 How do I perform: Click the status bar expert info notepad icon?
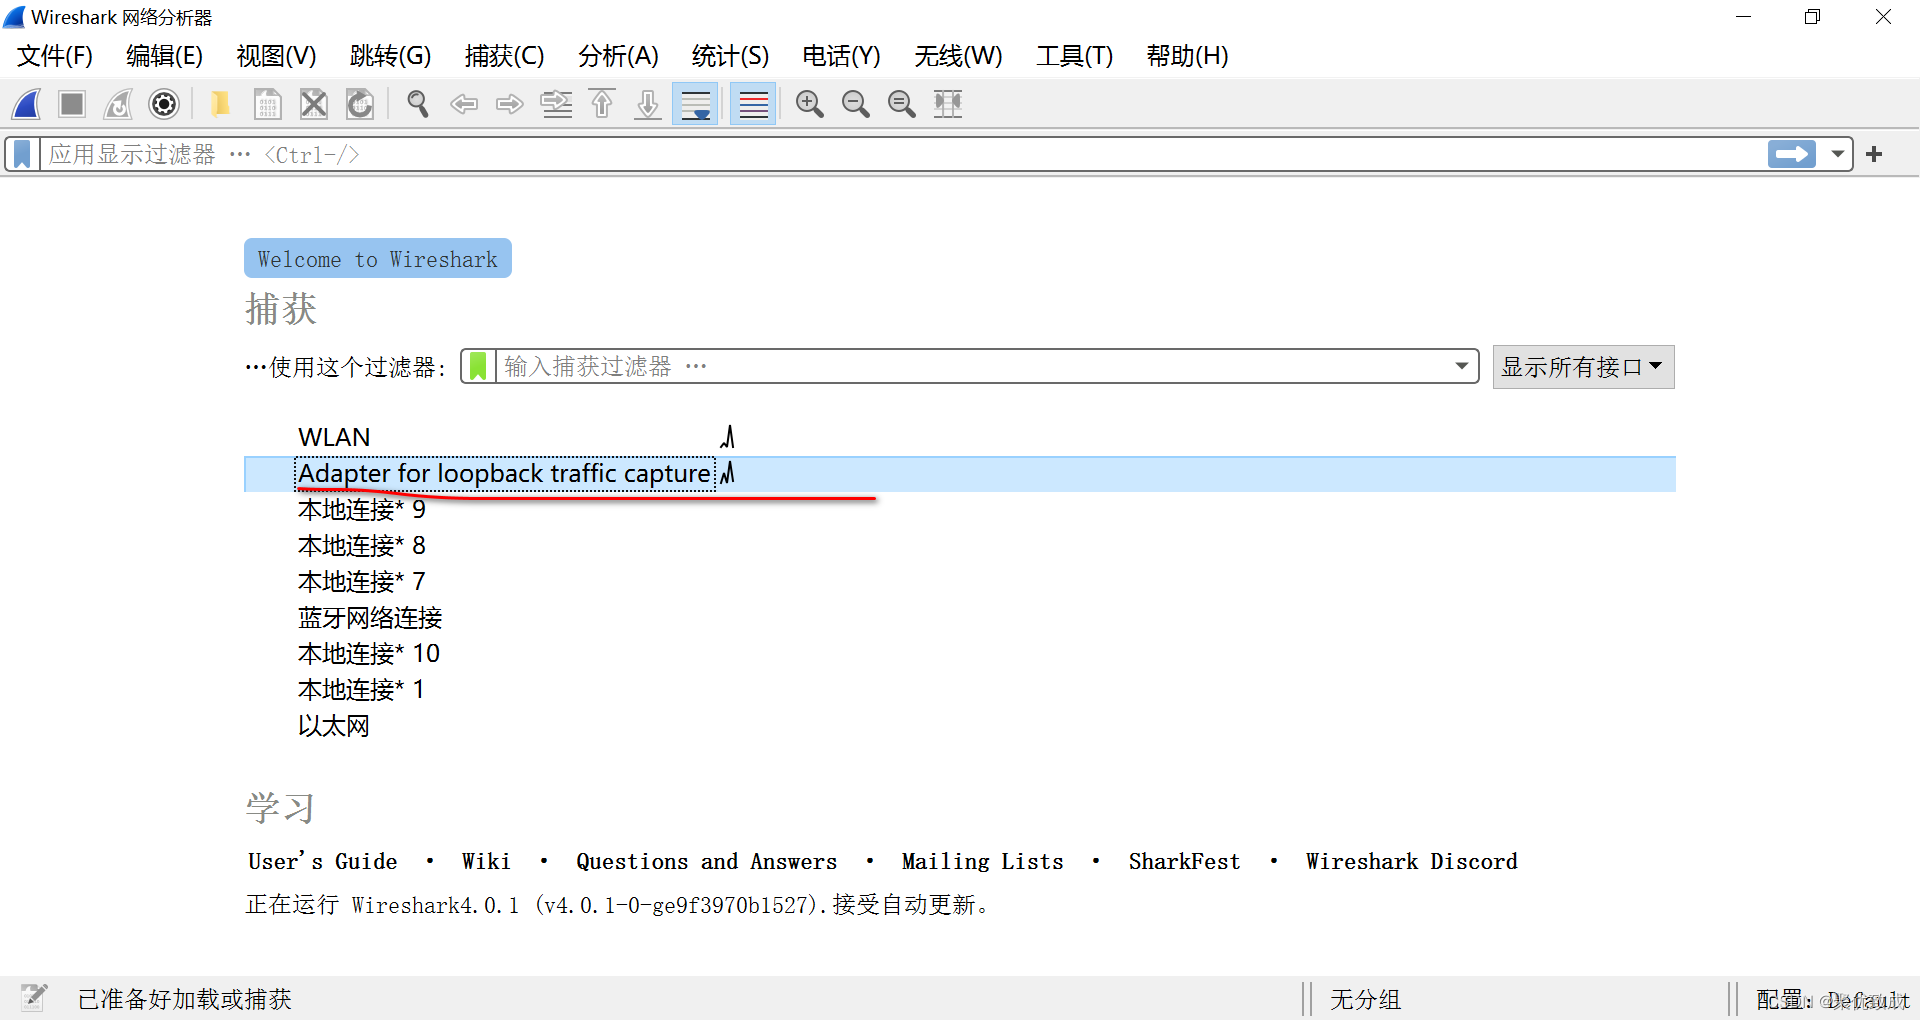(x=34, y=996)
